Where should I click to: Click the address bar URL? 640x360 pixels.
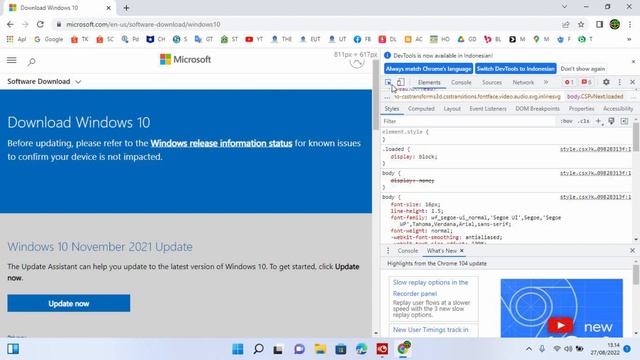click(143, 24)
